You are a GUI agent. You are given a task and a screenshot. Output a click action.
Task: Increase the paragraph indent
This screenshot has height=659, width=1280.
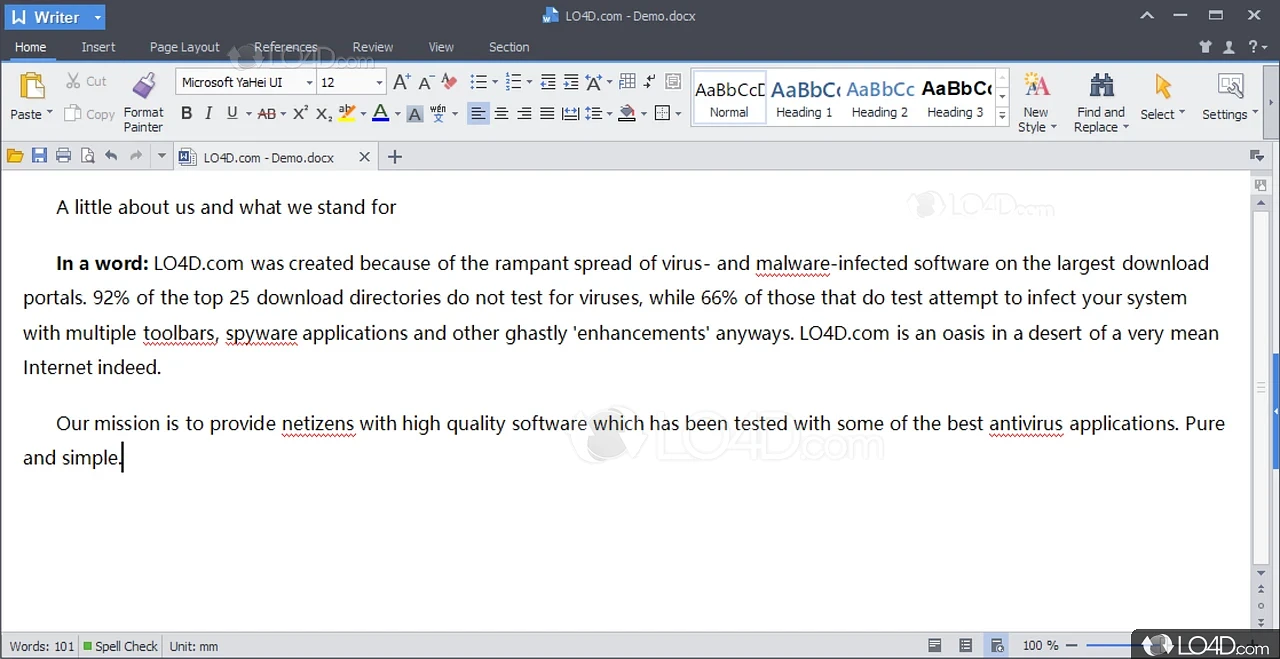569,82
